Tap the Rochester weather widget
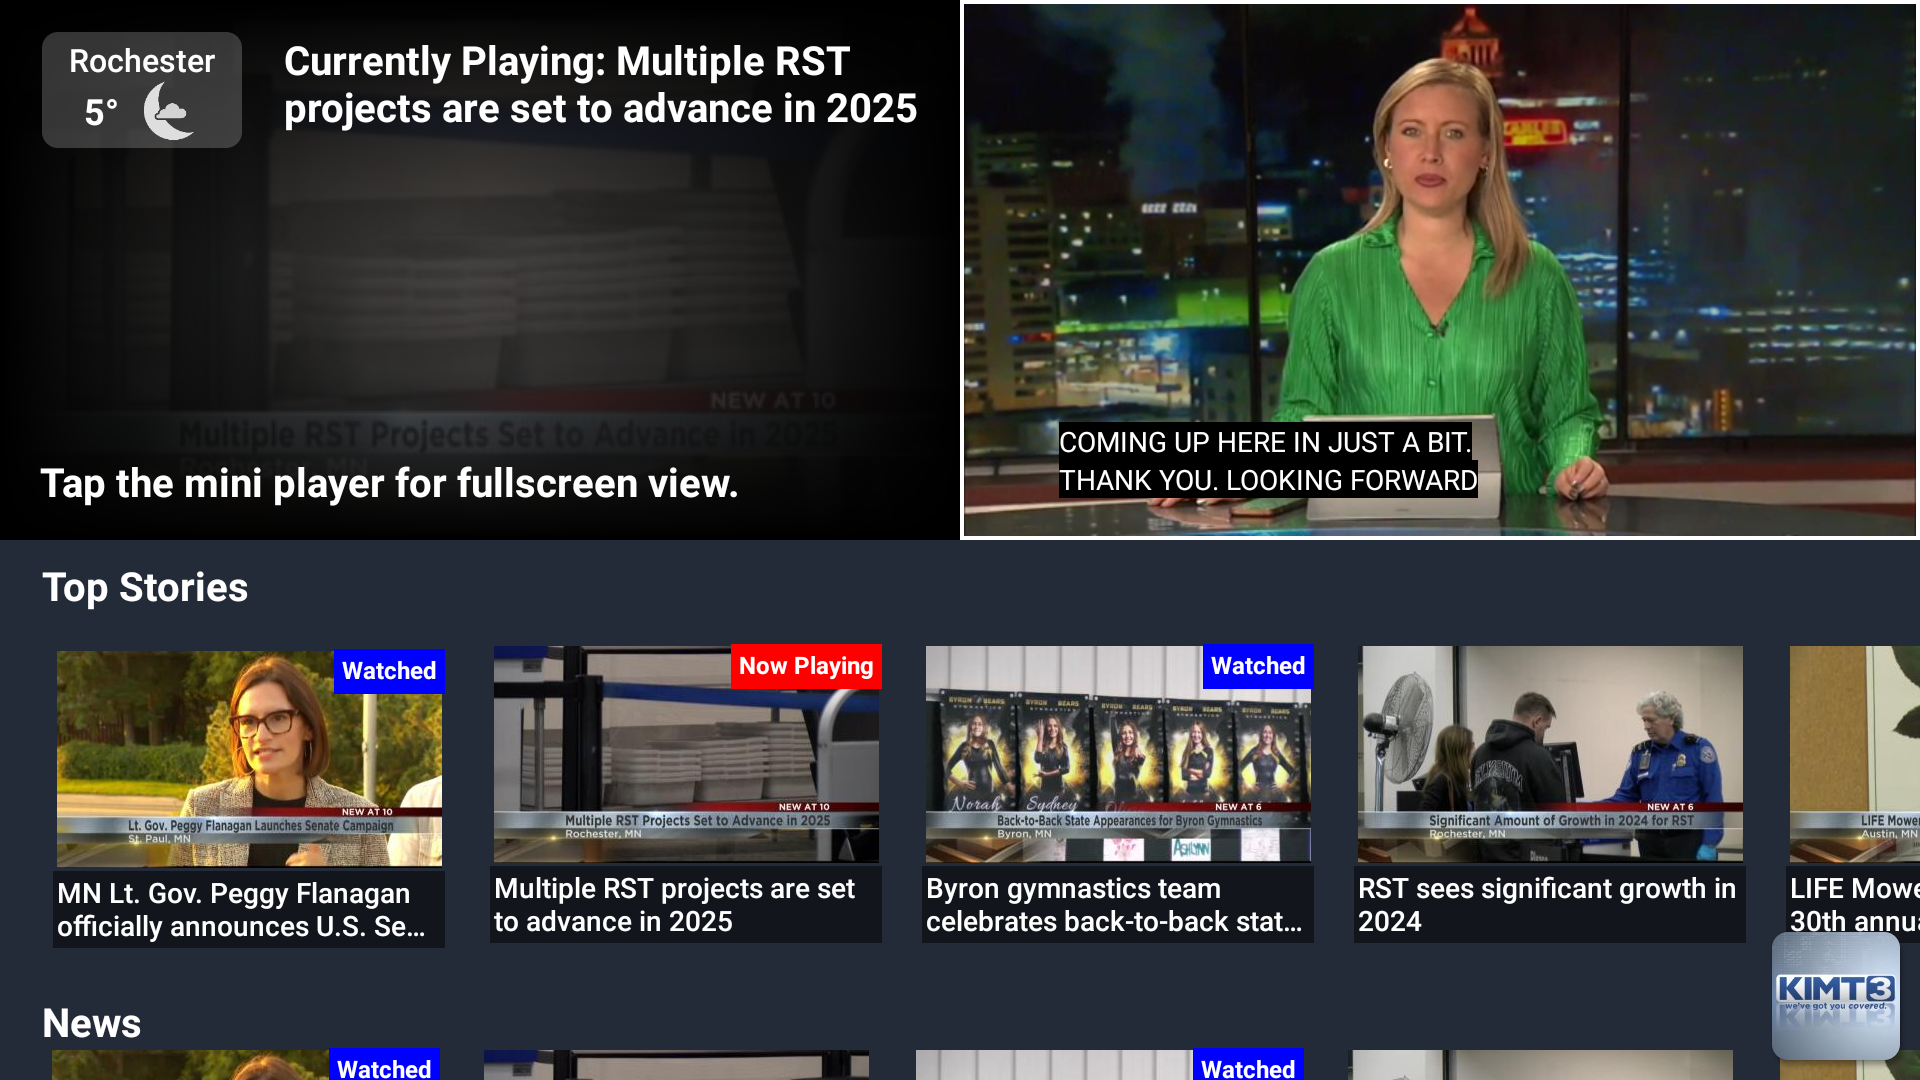This screenshot has width=1920, height=1080. coord(140,89)
